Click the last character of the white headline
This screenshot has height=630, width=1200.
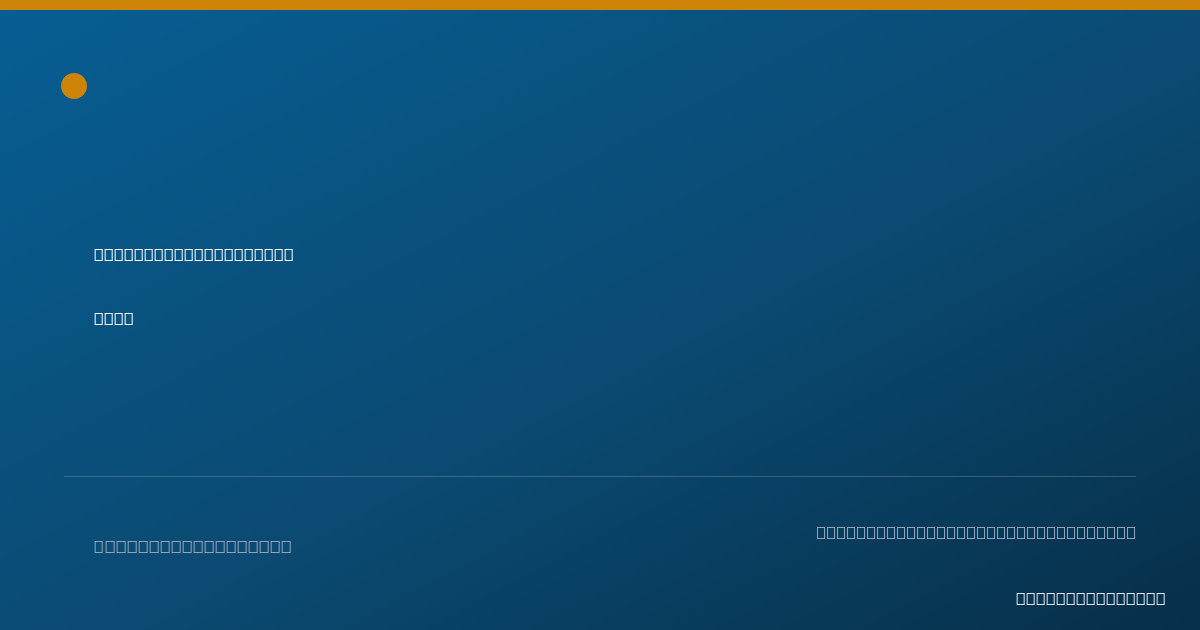click(x=287, y=254)
